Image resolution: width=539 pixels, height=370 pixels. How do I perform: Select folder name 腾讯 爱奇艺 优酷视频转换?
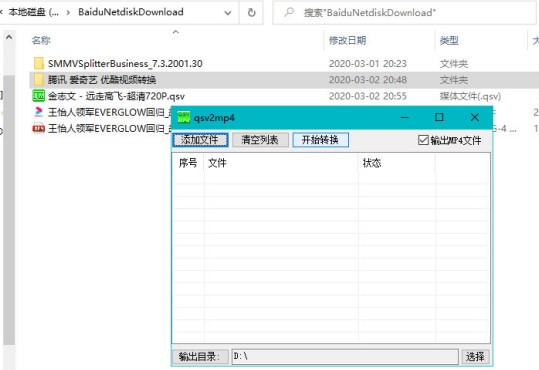102,80
